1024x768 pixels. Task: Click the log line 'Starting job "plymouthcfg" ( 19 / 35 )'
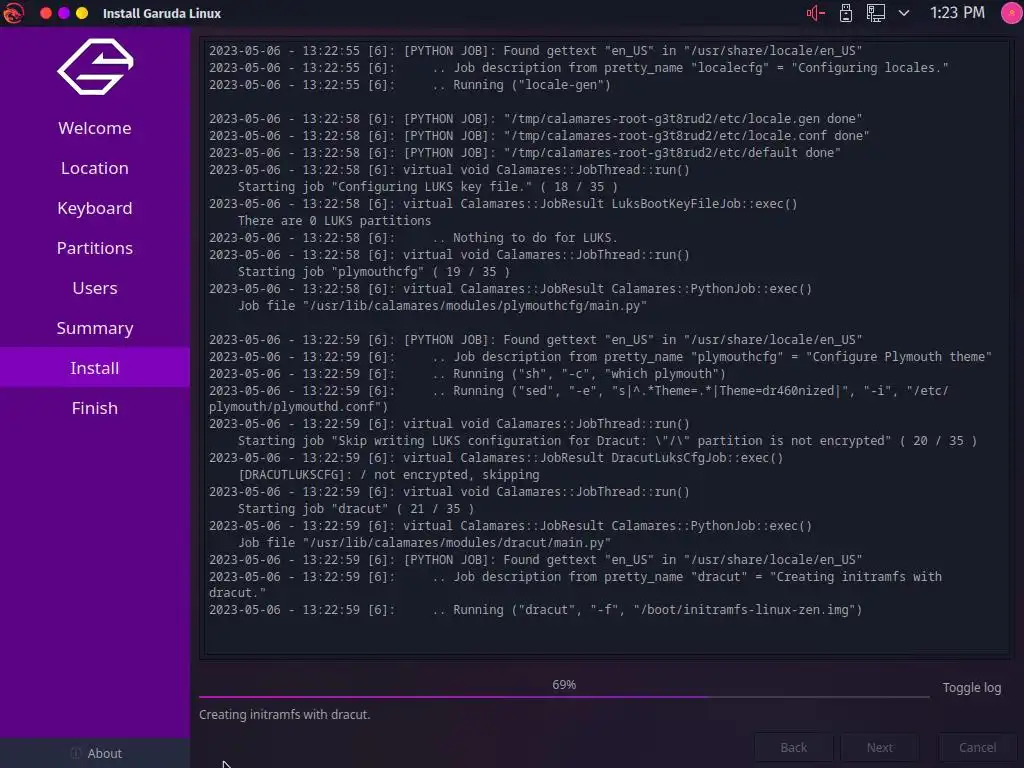tap(374, 272)
